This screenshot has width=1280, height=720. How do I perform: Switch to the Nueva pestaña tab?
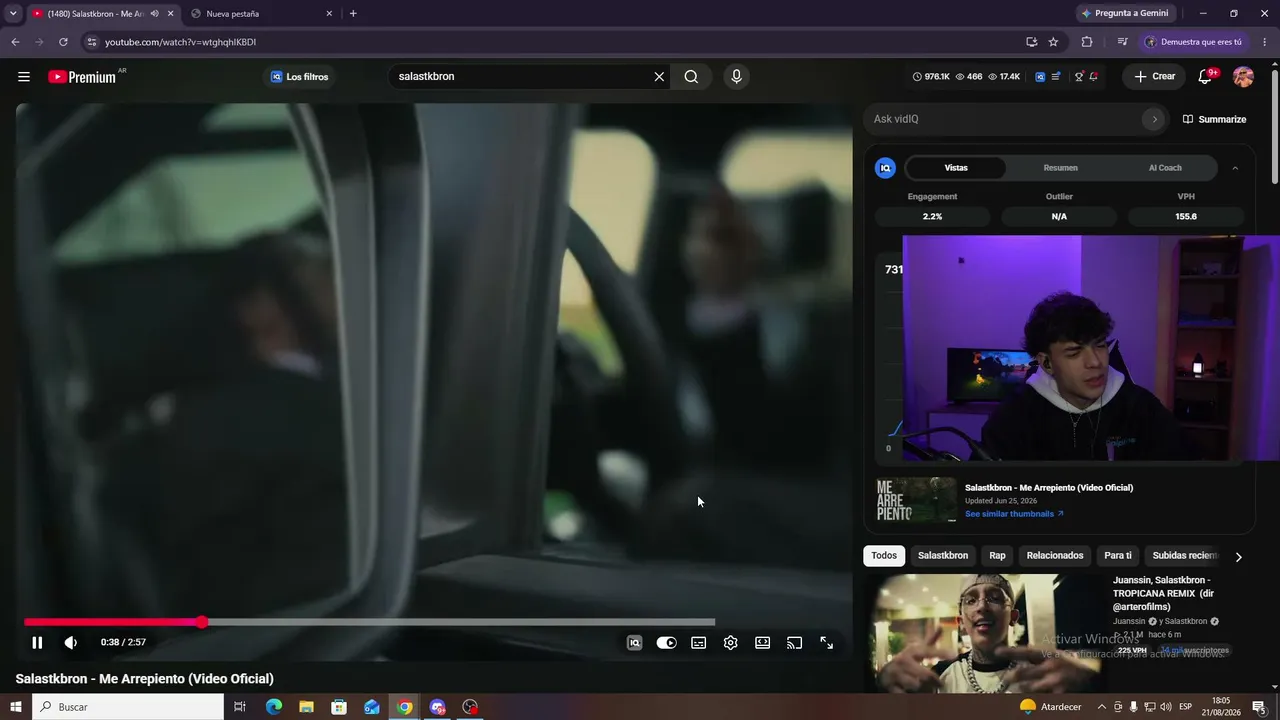258,14
